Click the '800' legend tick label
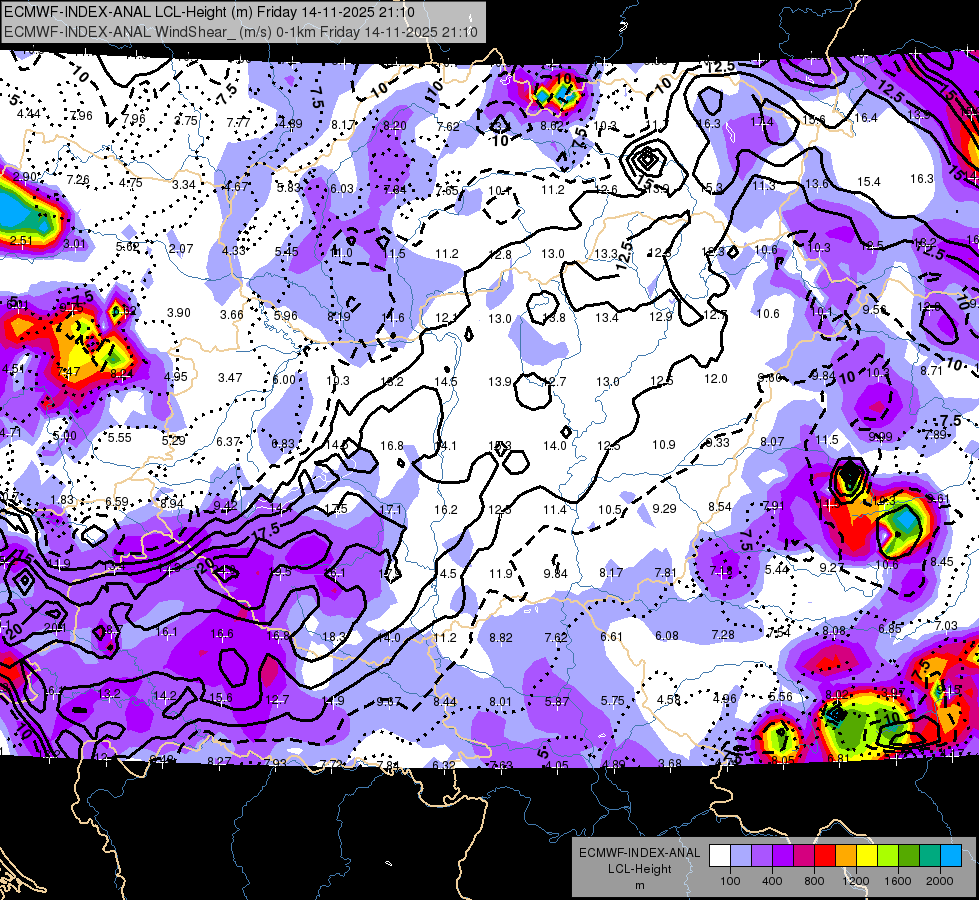This screenshot has width=979, height=900. 814,881
